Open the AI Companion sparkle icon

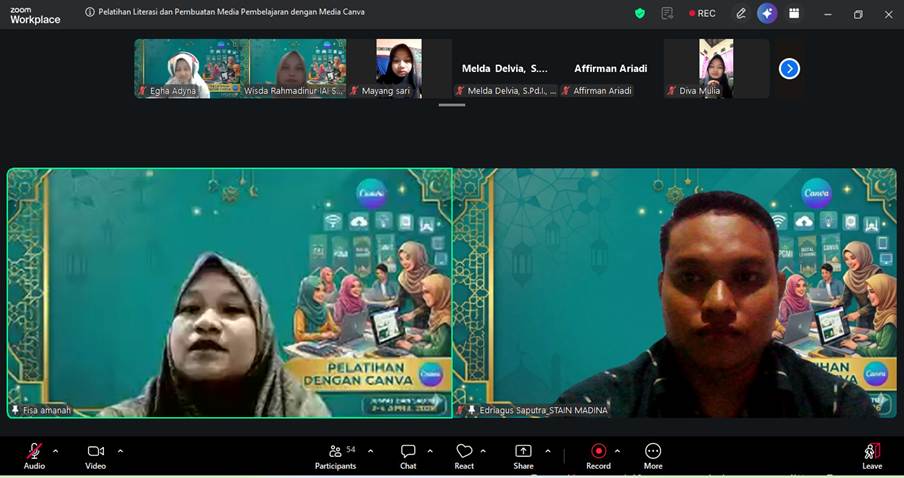click(x=767, y=13)
